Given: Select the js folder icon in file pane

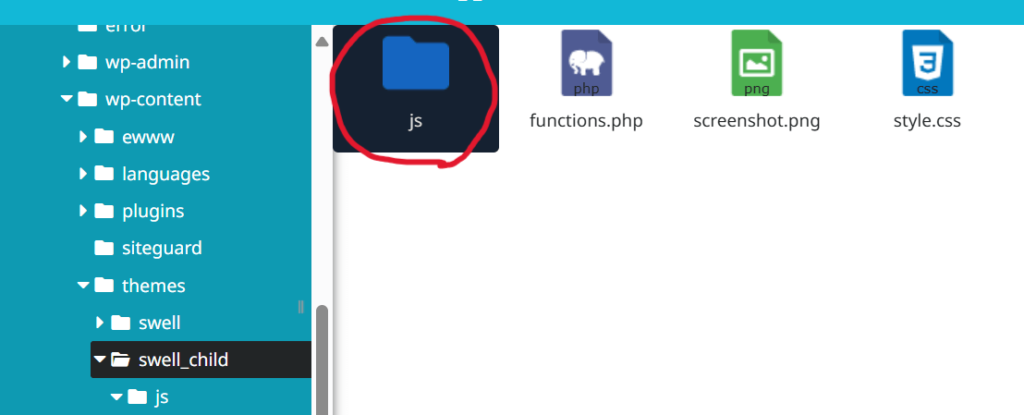Looking at the screenshot, I should (415, 63).
